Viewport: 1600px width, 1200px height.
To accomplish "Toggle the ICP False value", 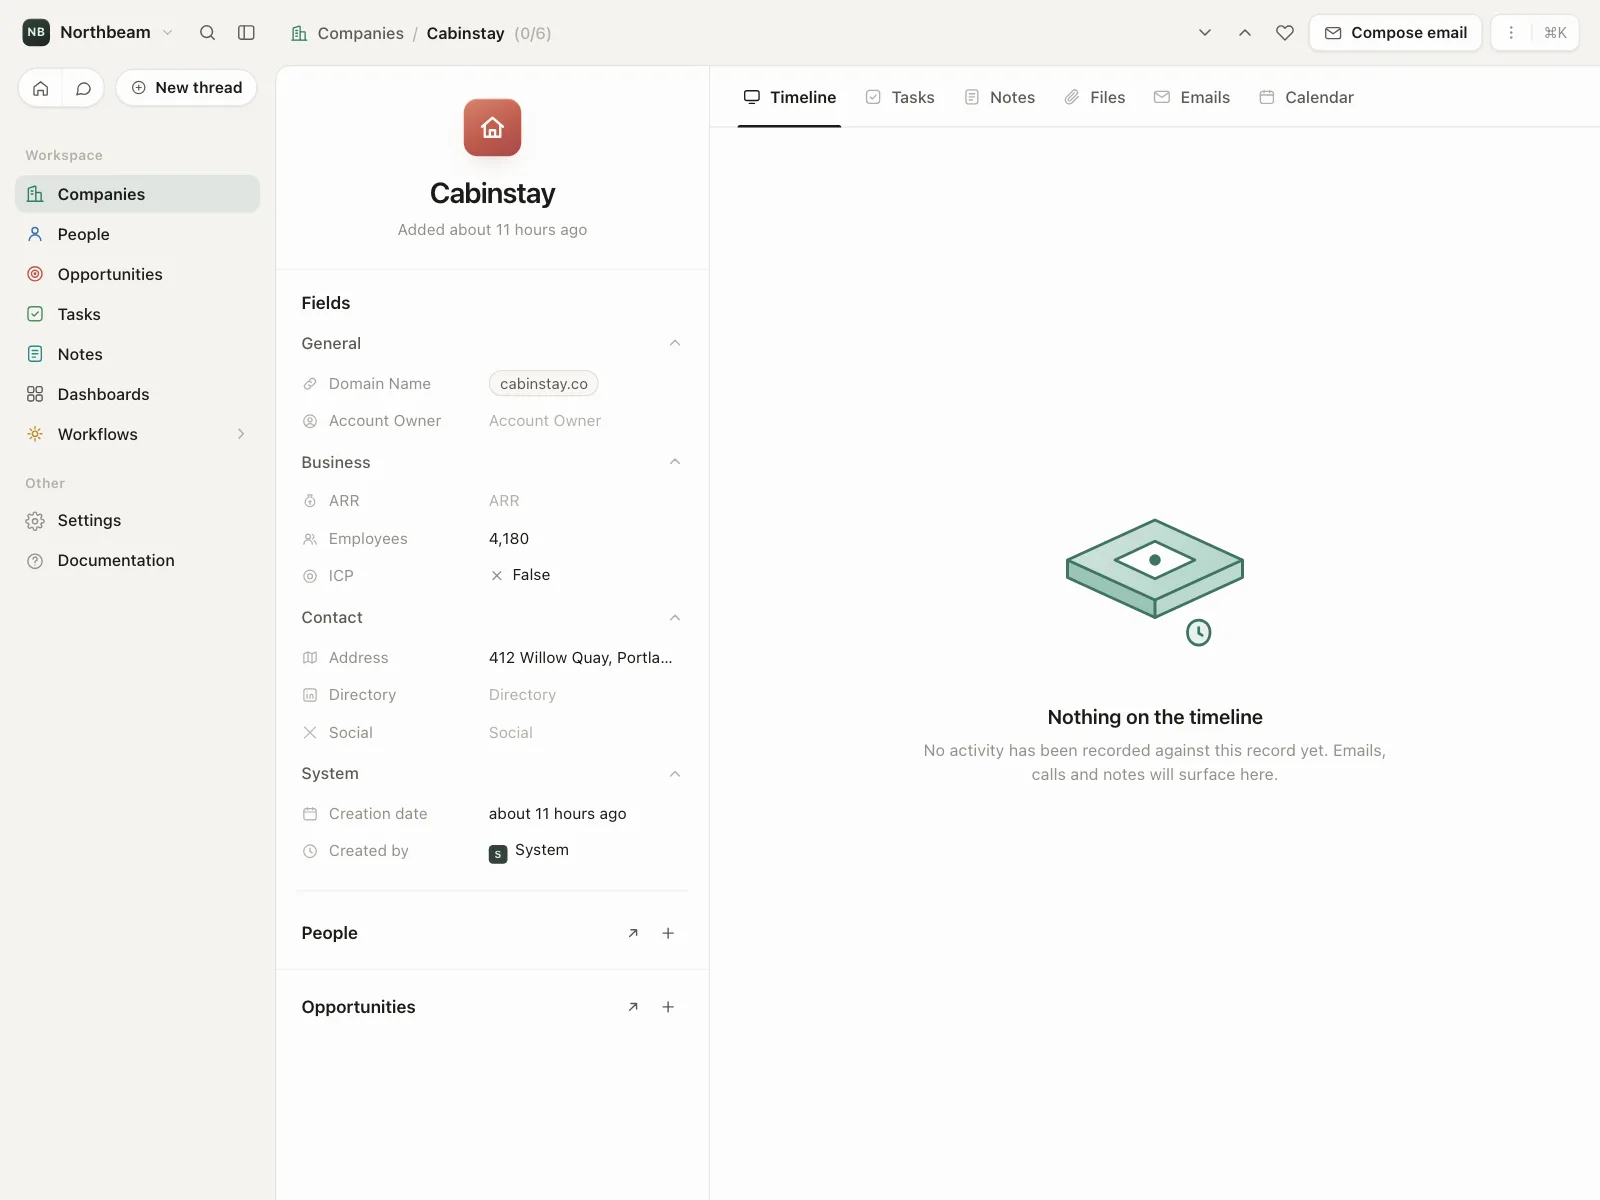I will pos(520,575).
